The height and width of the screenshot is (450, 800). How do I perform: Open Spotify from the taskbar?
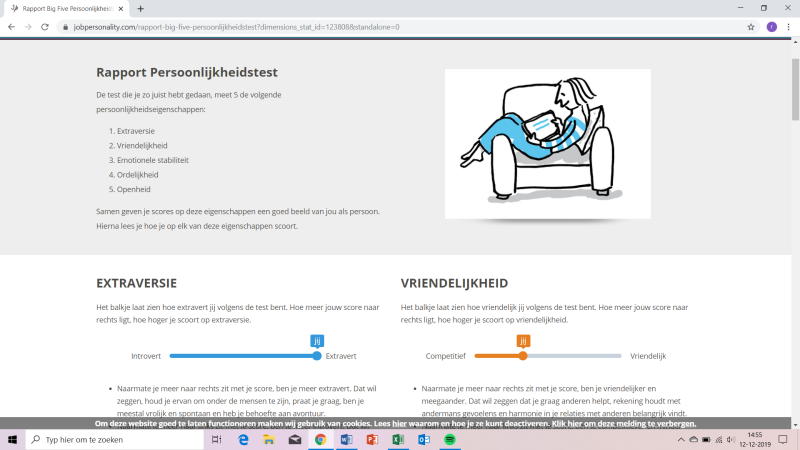(449, 439)
